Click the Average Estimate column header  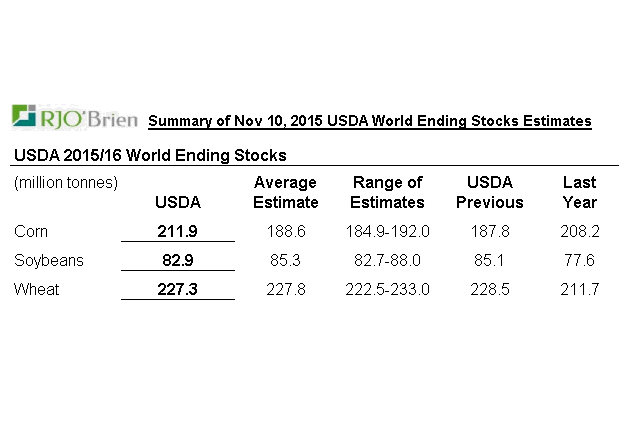(285, 192)
